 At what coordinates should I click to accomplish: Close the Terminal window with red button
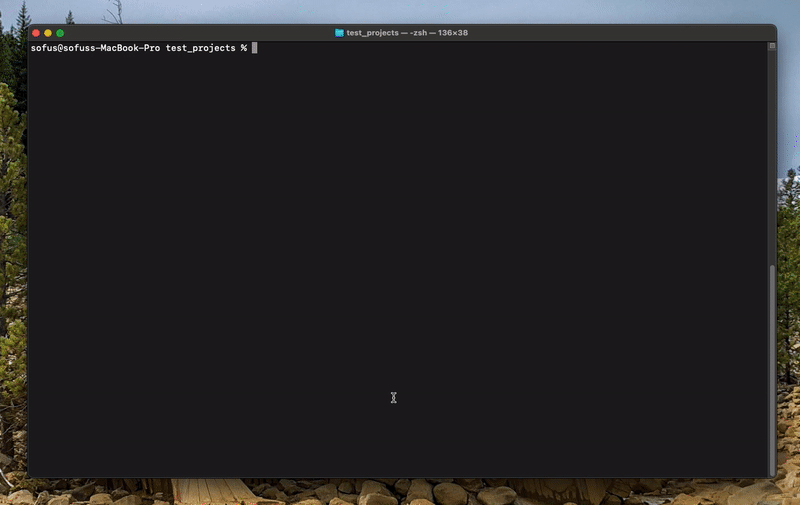click(36, 33)
